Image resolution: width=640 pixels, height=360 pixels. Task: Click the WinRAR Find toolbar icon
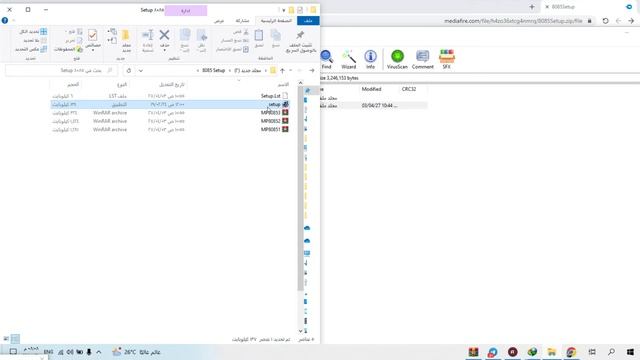click(327, 60)
